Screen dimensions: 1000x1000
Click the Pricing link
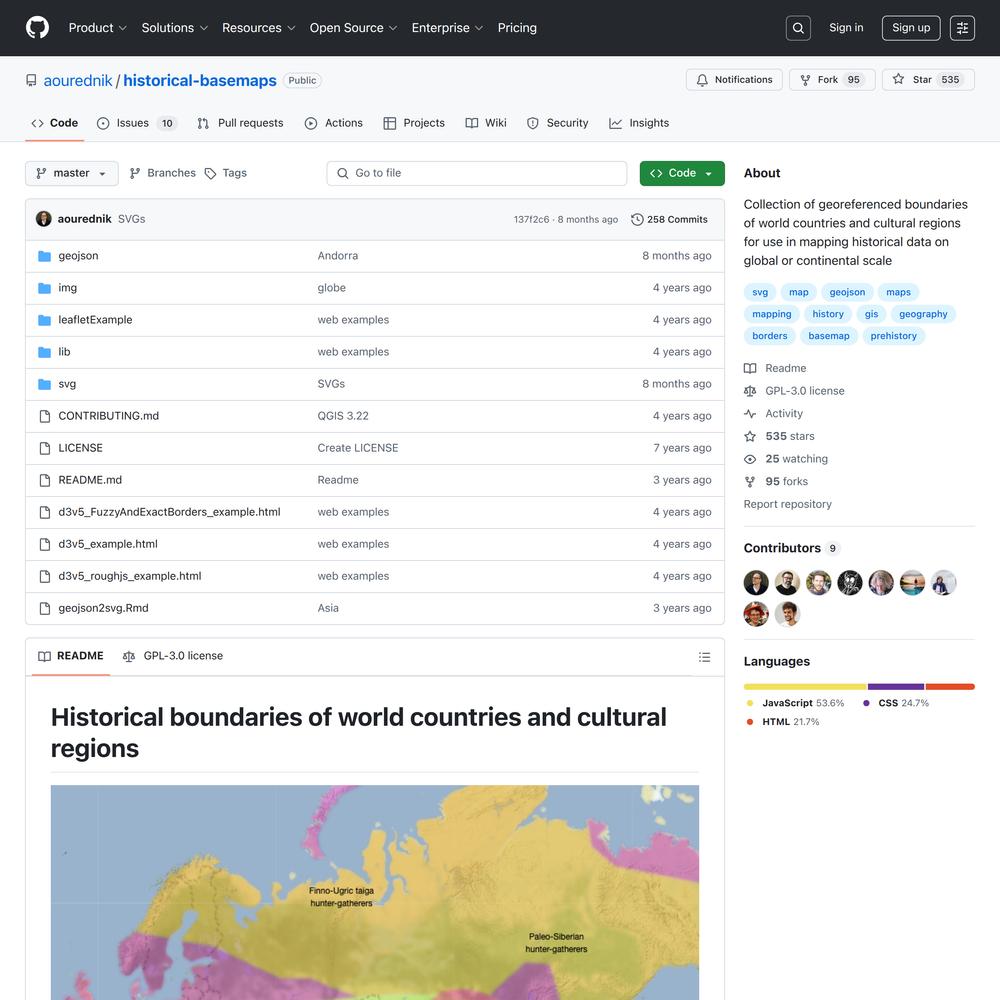point(517,28)
